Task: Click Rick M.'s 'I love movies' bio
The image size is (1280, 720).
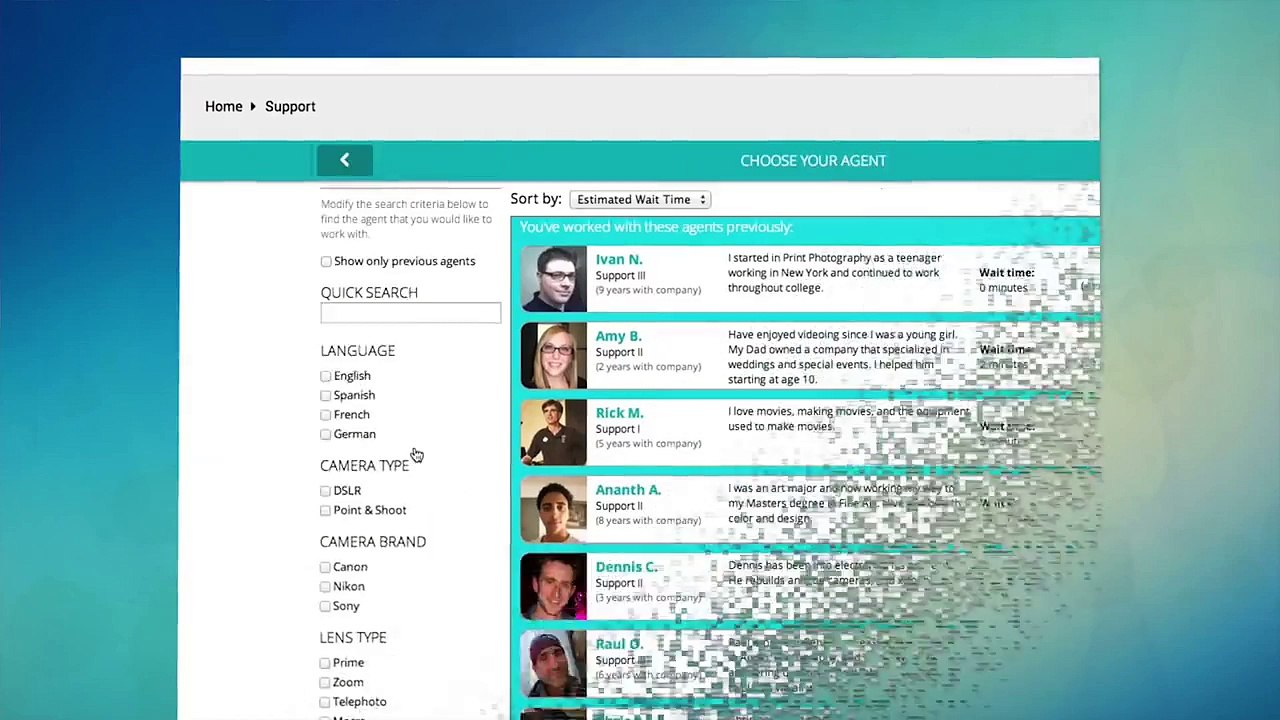Action: (x=848, y=419)
